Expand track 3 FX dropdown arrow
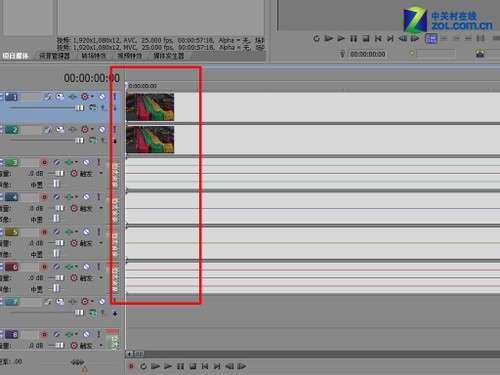 click(x=76, y=162)
